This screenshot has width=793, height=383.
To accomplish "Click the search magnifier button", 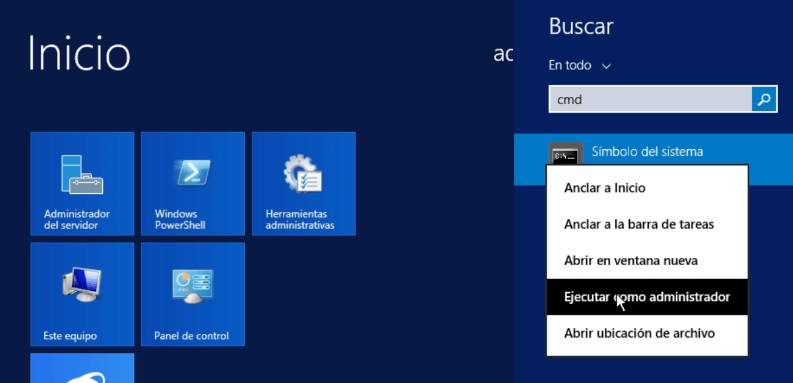I will (764, 99).
